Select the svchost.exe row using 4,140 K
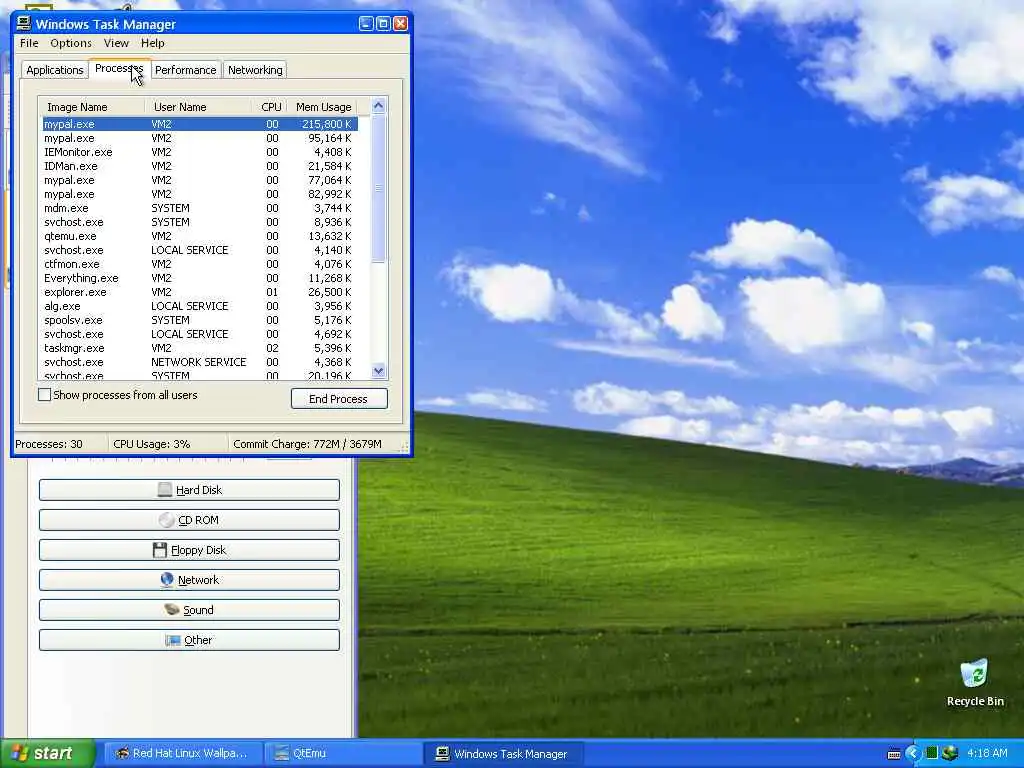Image resolution: width=1024 pixels, height=768 pixels. pos(200,250)
